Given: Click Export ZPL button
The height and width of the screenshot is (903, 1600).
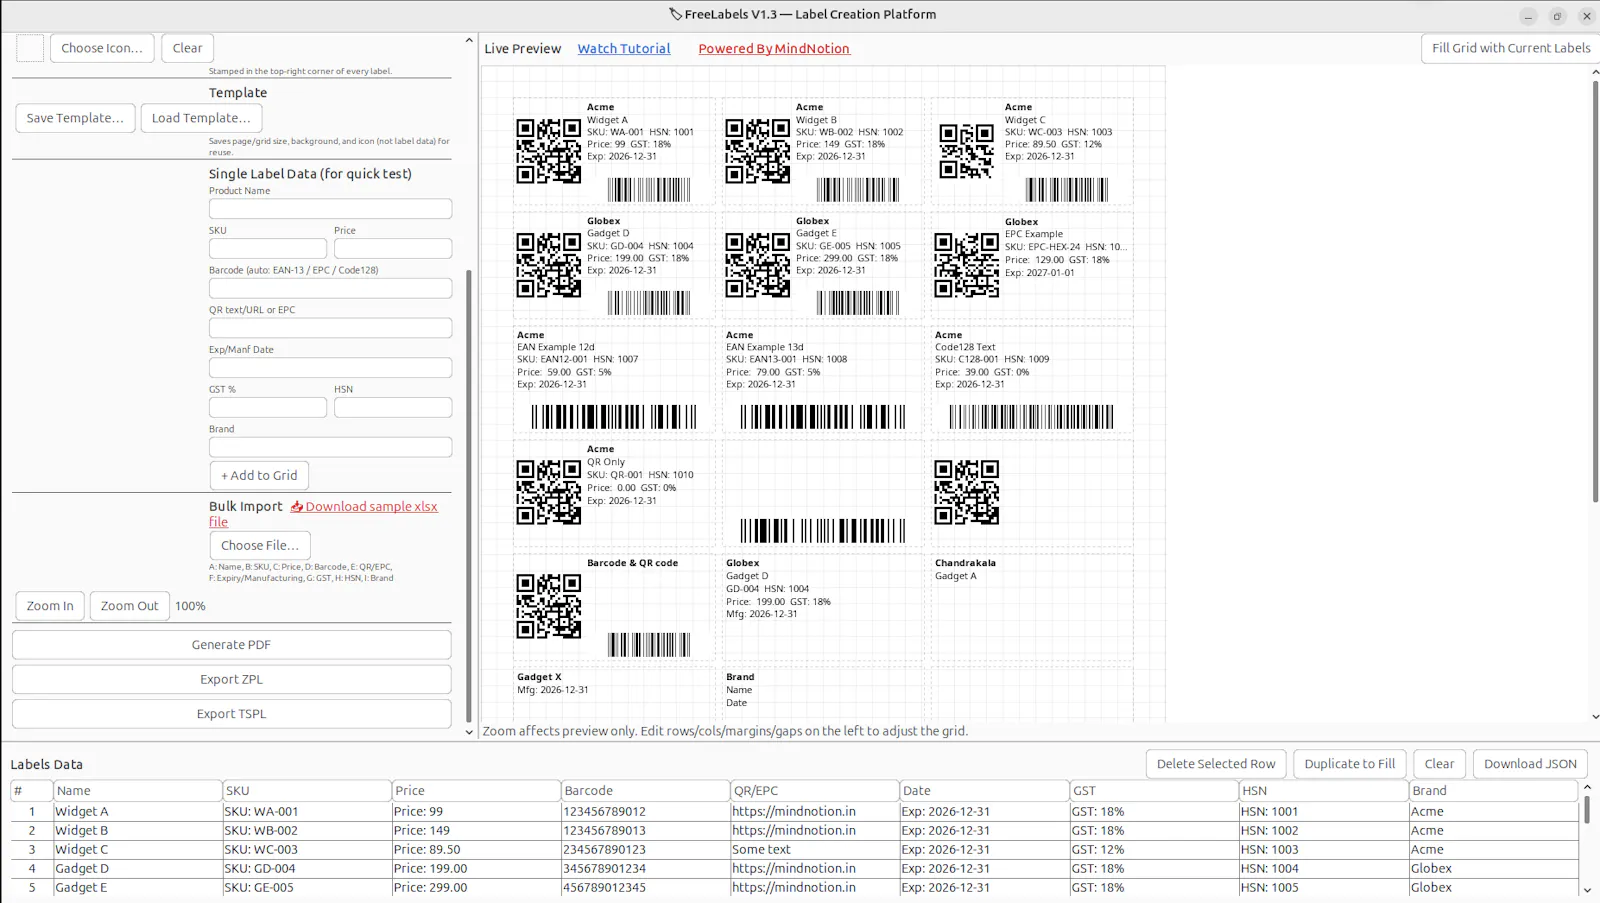Looking at the screenshot, I should tap(231, 679).
